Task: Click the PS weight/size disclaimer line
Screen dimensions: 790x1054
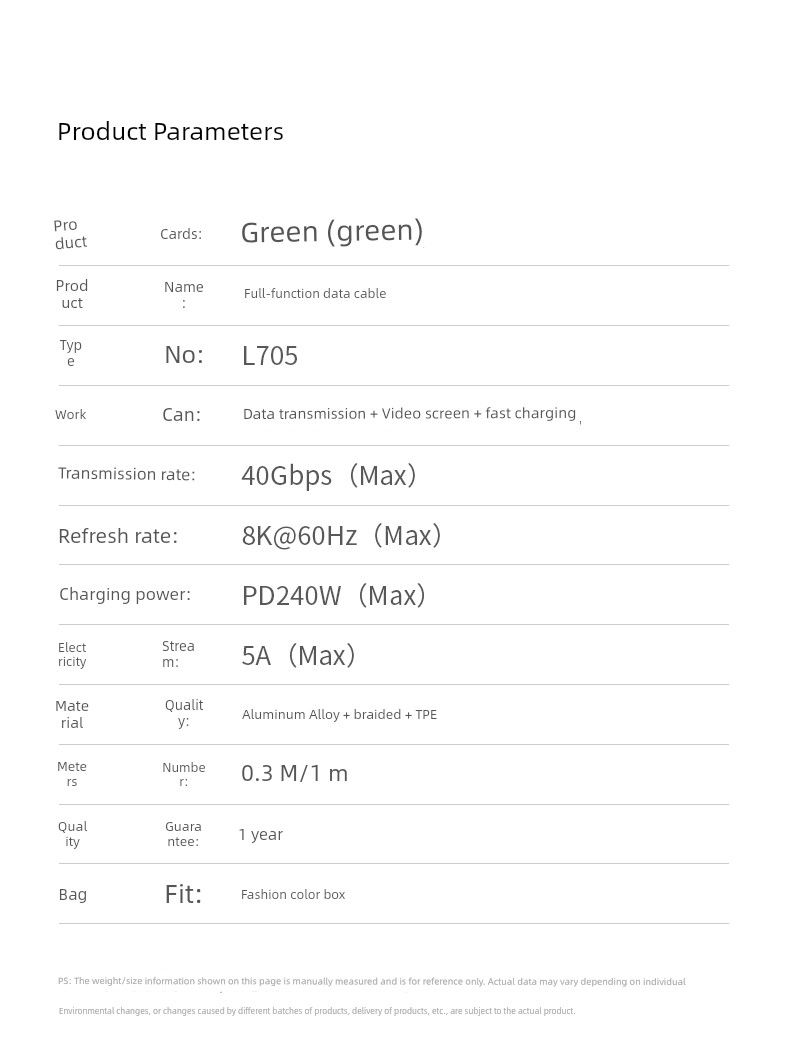Action: pyautogui.click(x=371, y=982)
